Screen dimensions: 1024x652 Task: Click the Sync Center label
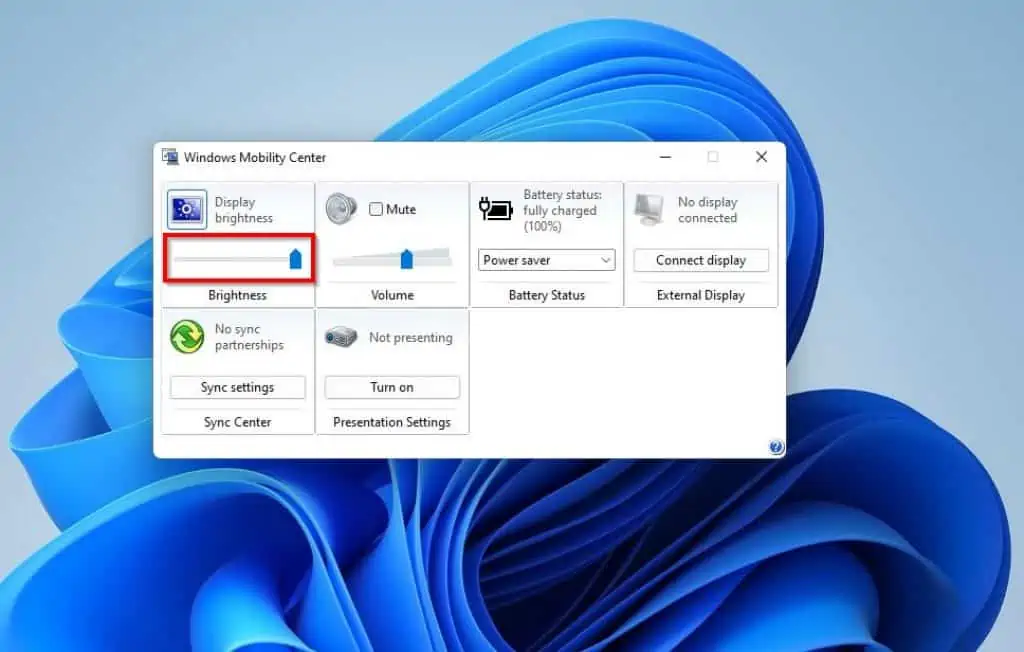click(237, 422)
